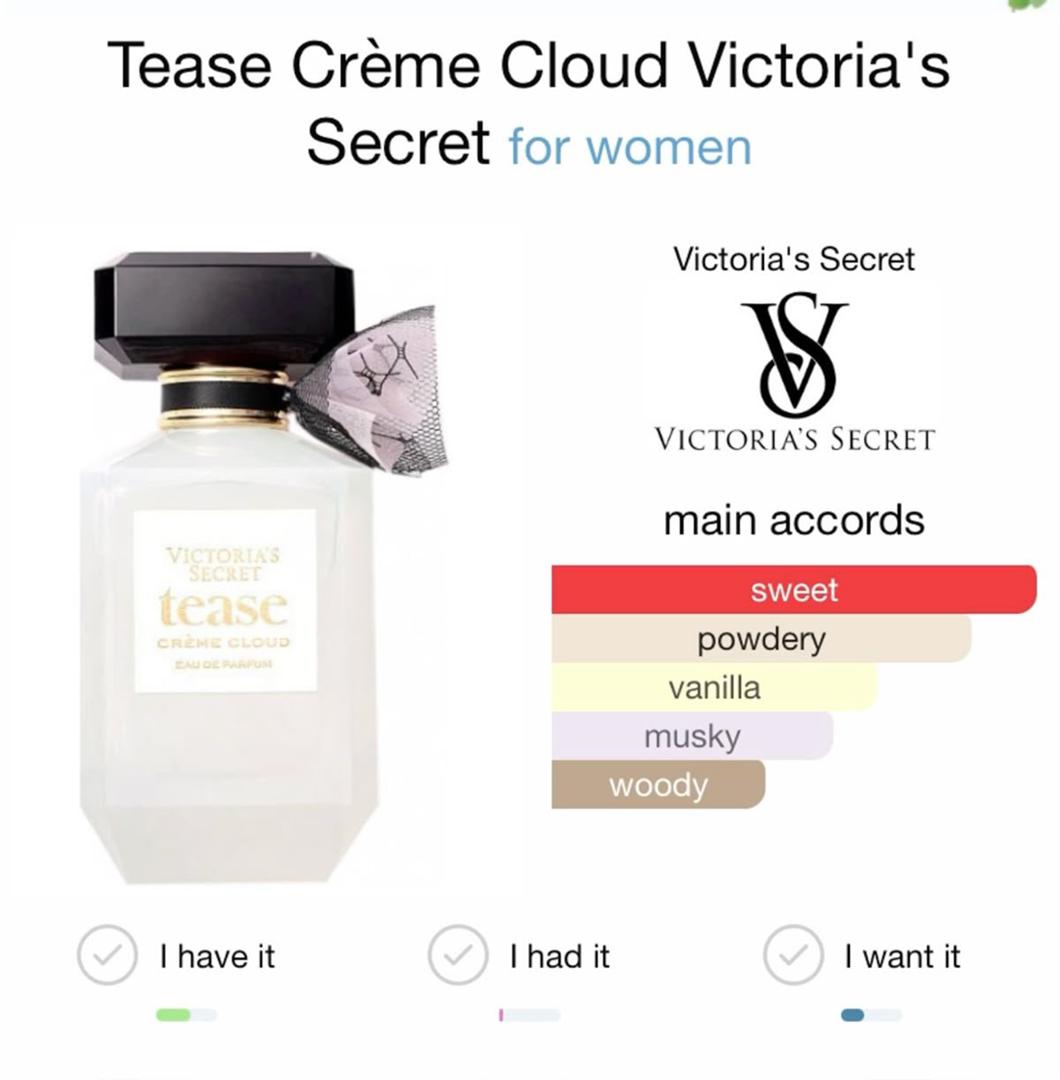The height and width of the screenshot is (1080, 1060).
Task: Click the "main accords" heading
Action: click(793, 520)
